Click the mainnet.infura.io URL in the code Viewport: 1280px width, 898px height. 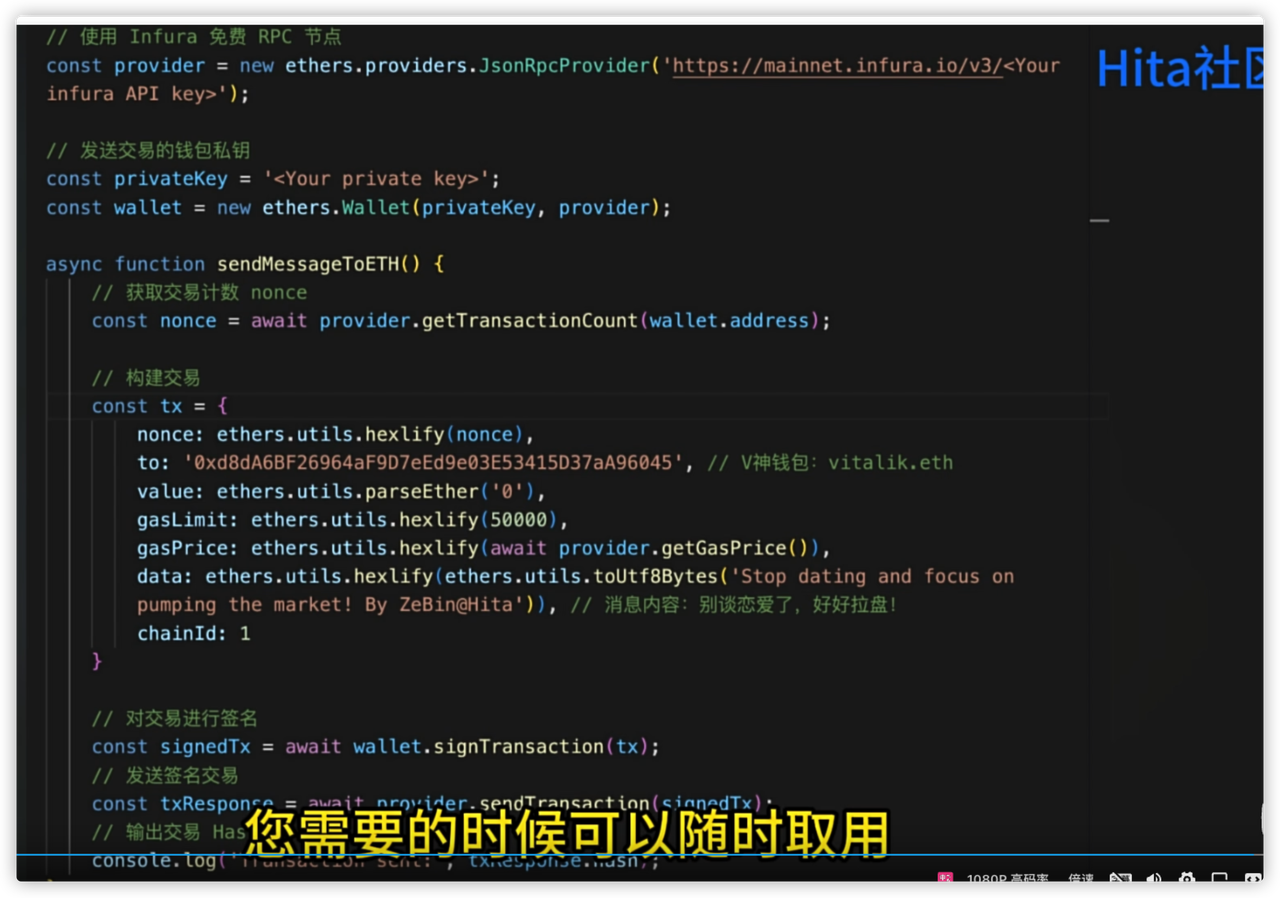[x=837, y=66]
